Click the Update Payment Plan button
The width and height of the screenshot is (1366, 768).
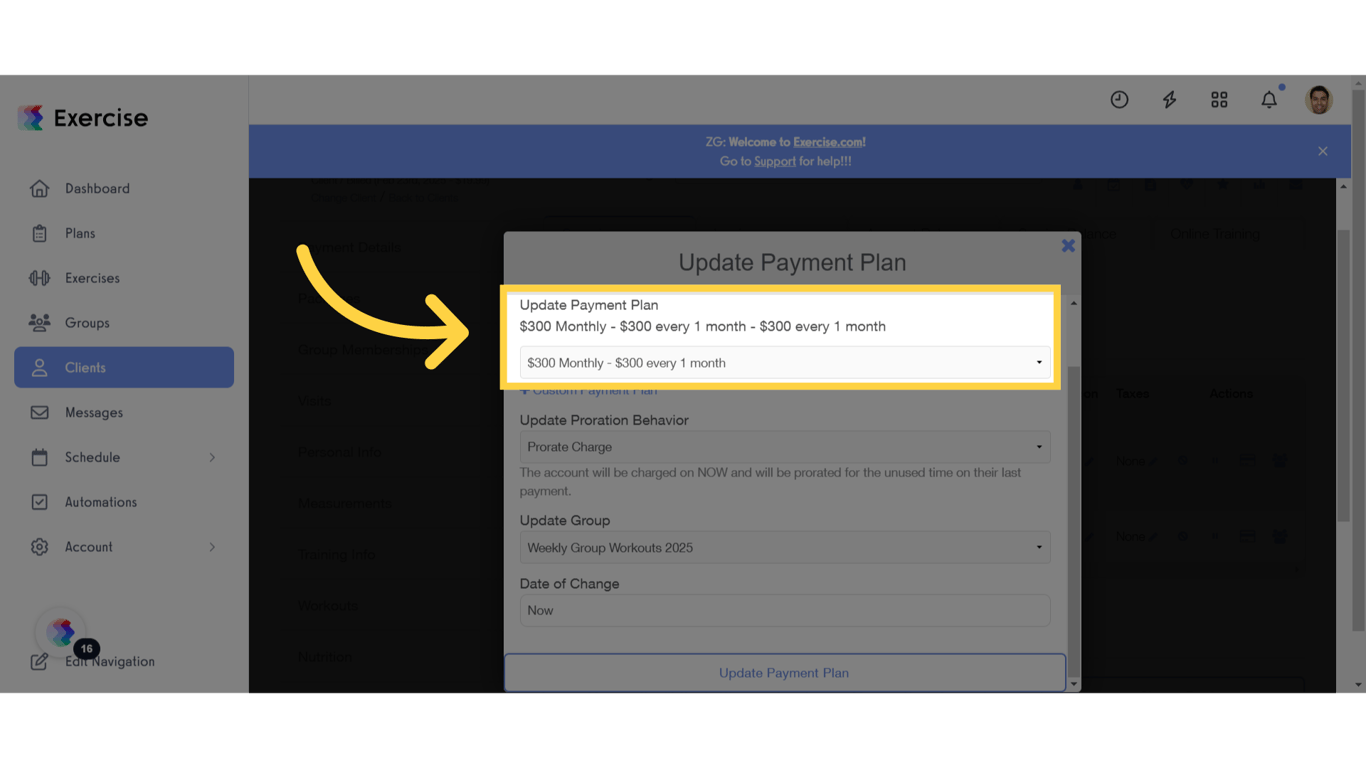[784, 672]
